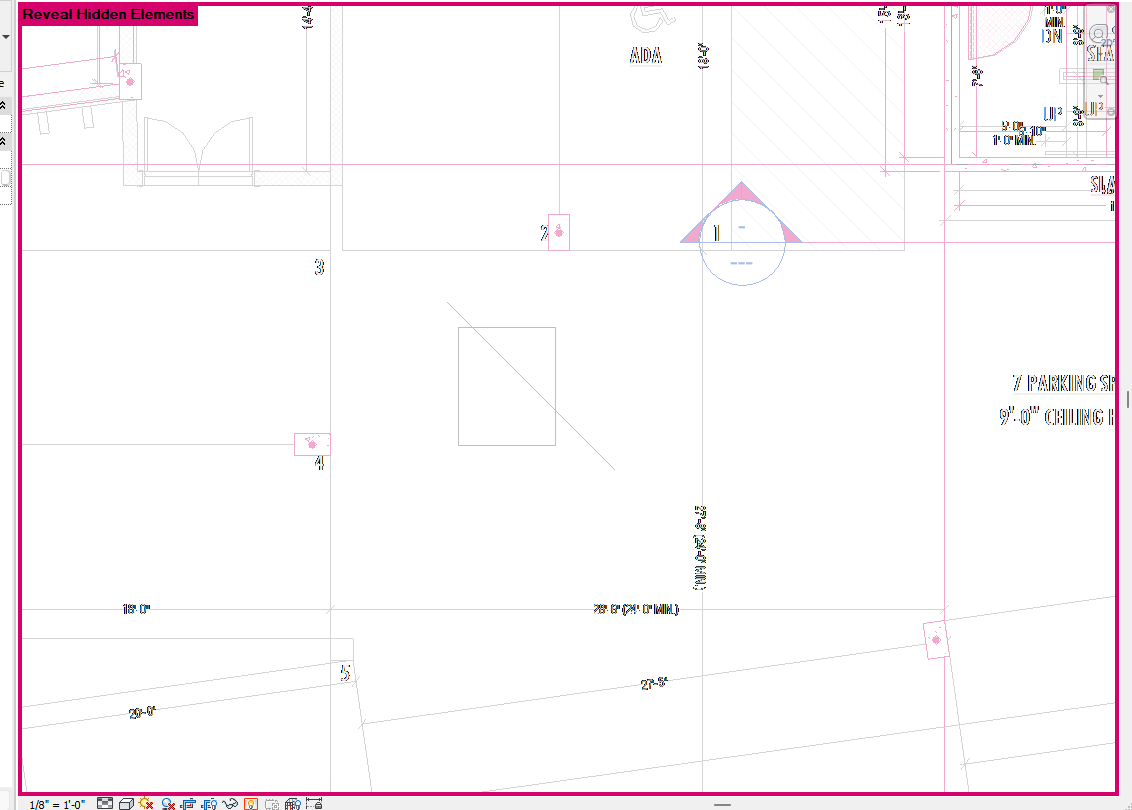This screenshot has height=810, width=1132.
Task: Toggle Shadows on in the view bar
Action: [166, 801]
